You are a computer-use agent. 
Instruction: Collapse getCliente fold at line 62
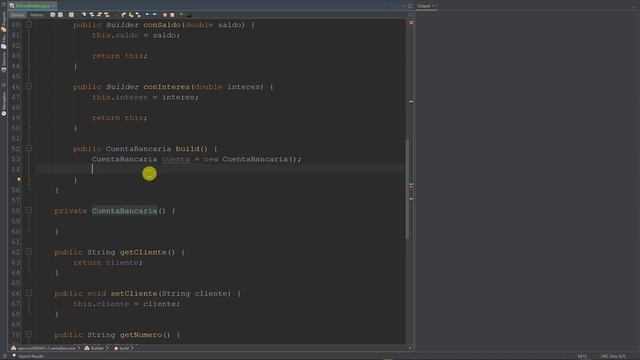tap(29, 252)
